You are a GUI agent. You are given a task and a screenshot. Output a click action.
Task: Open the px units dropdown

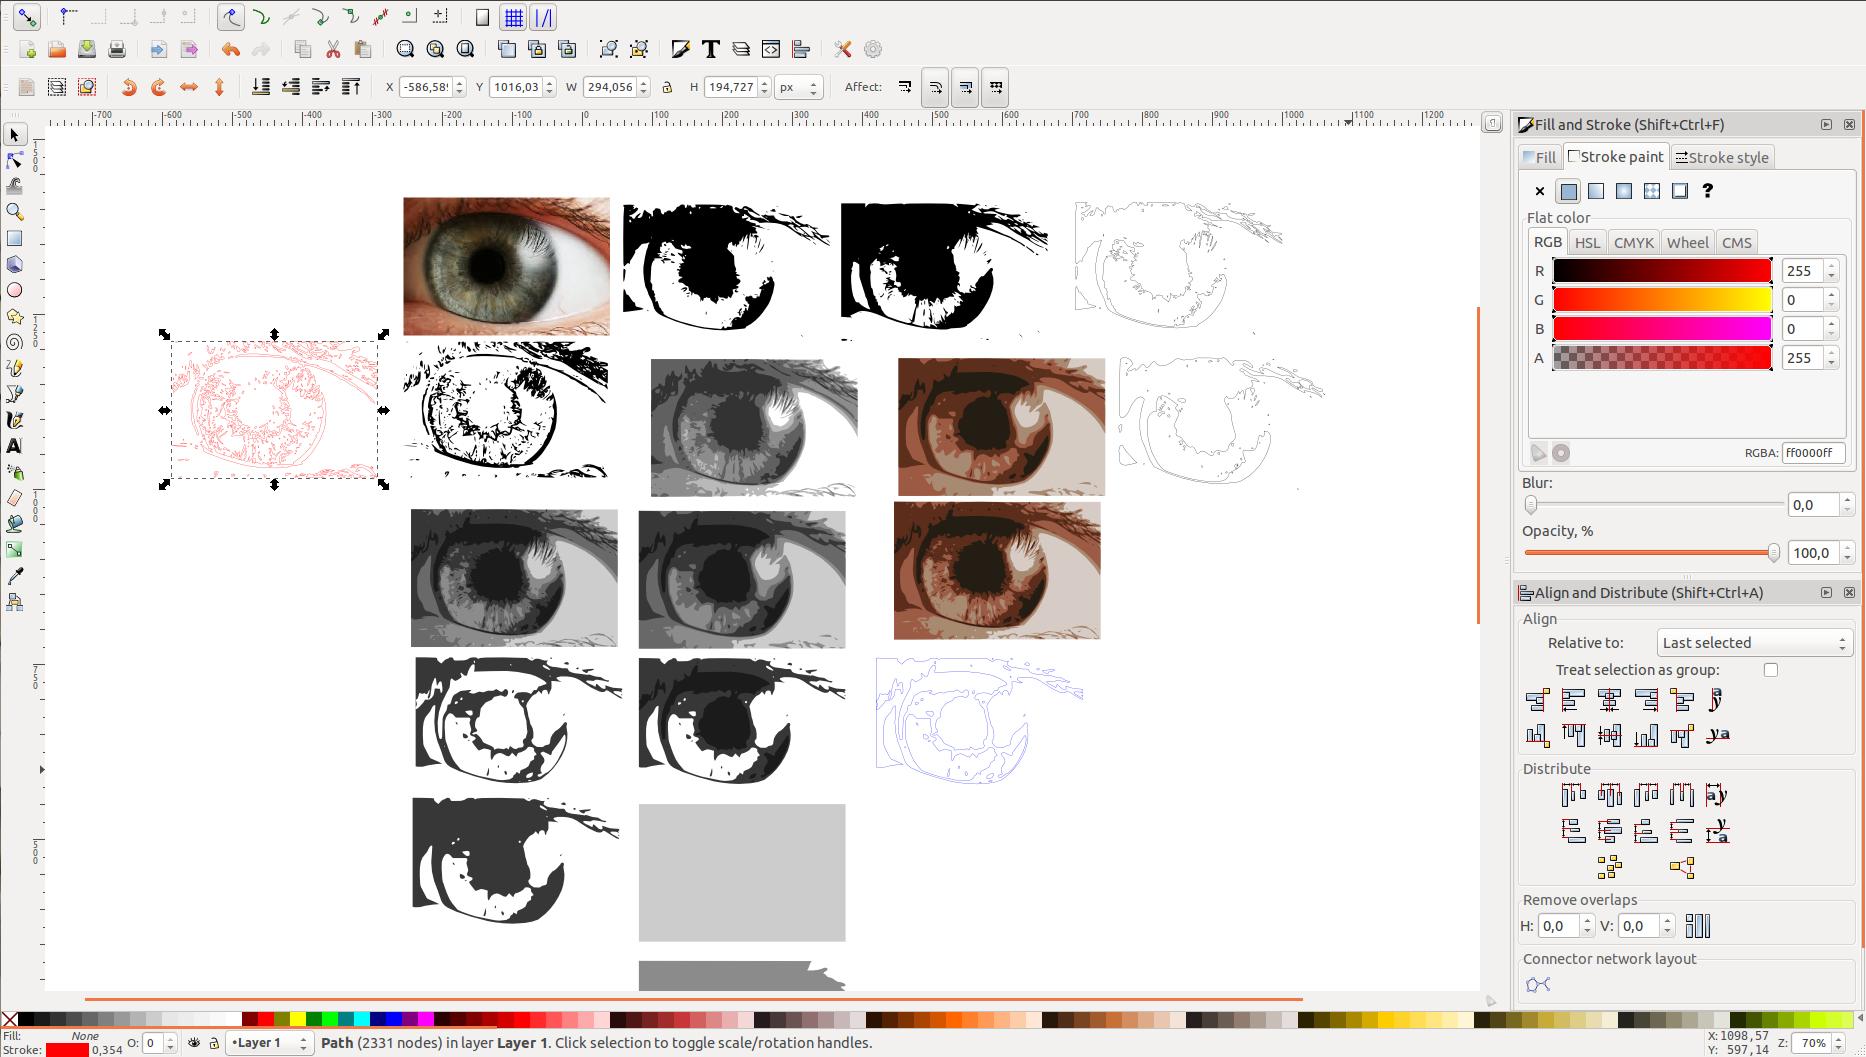pos(799,87)
